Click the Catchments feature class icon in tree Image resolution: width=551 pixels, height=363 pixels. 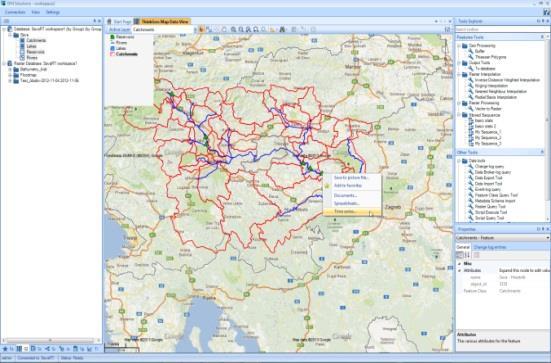tap(22, 40)
